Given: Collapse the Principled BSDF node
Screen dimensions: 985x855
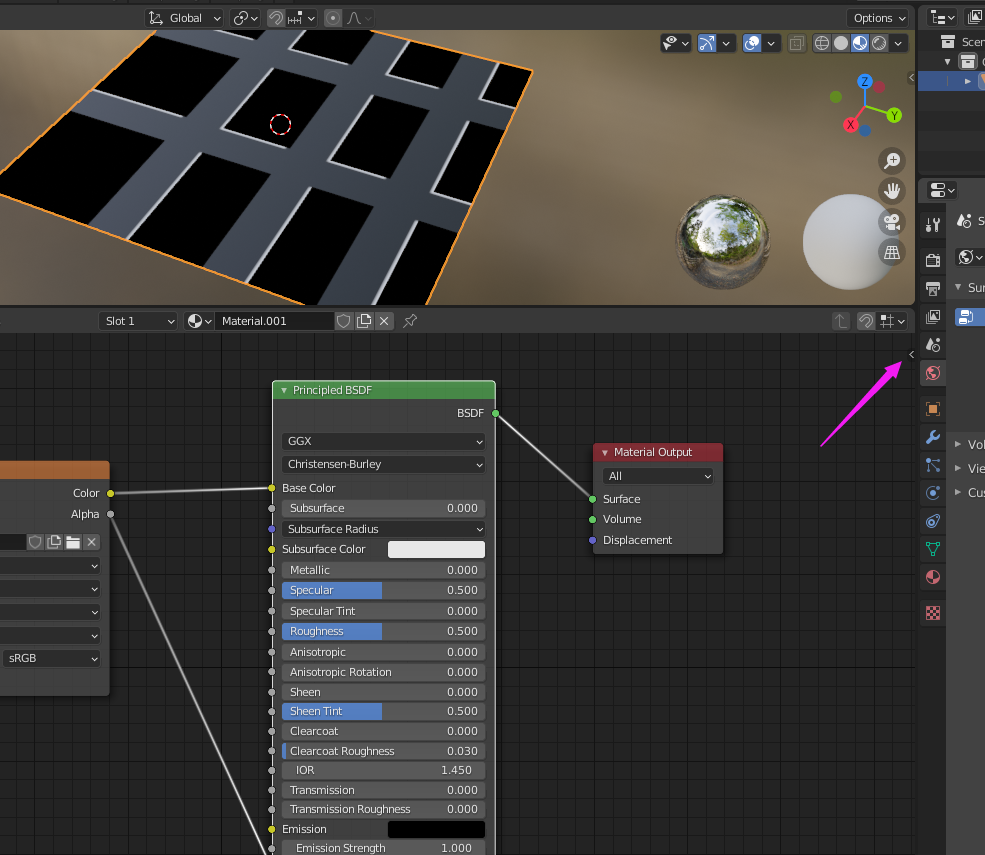Looking at the screenshot, I should click(x=284, y=390).
